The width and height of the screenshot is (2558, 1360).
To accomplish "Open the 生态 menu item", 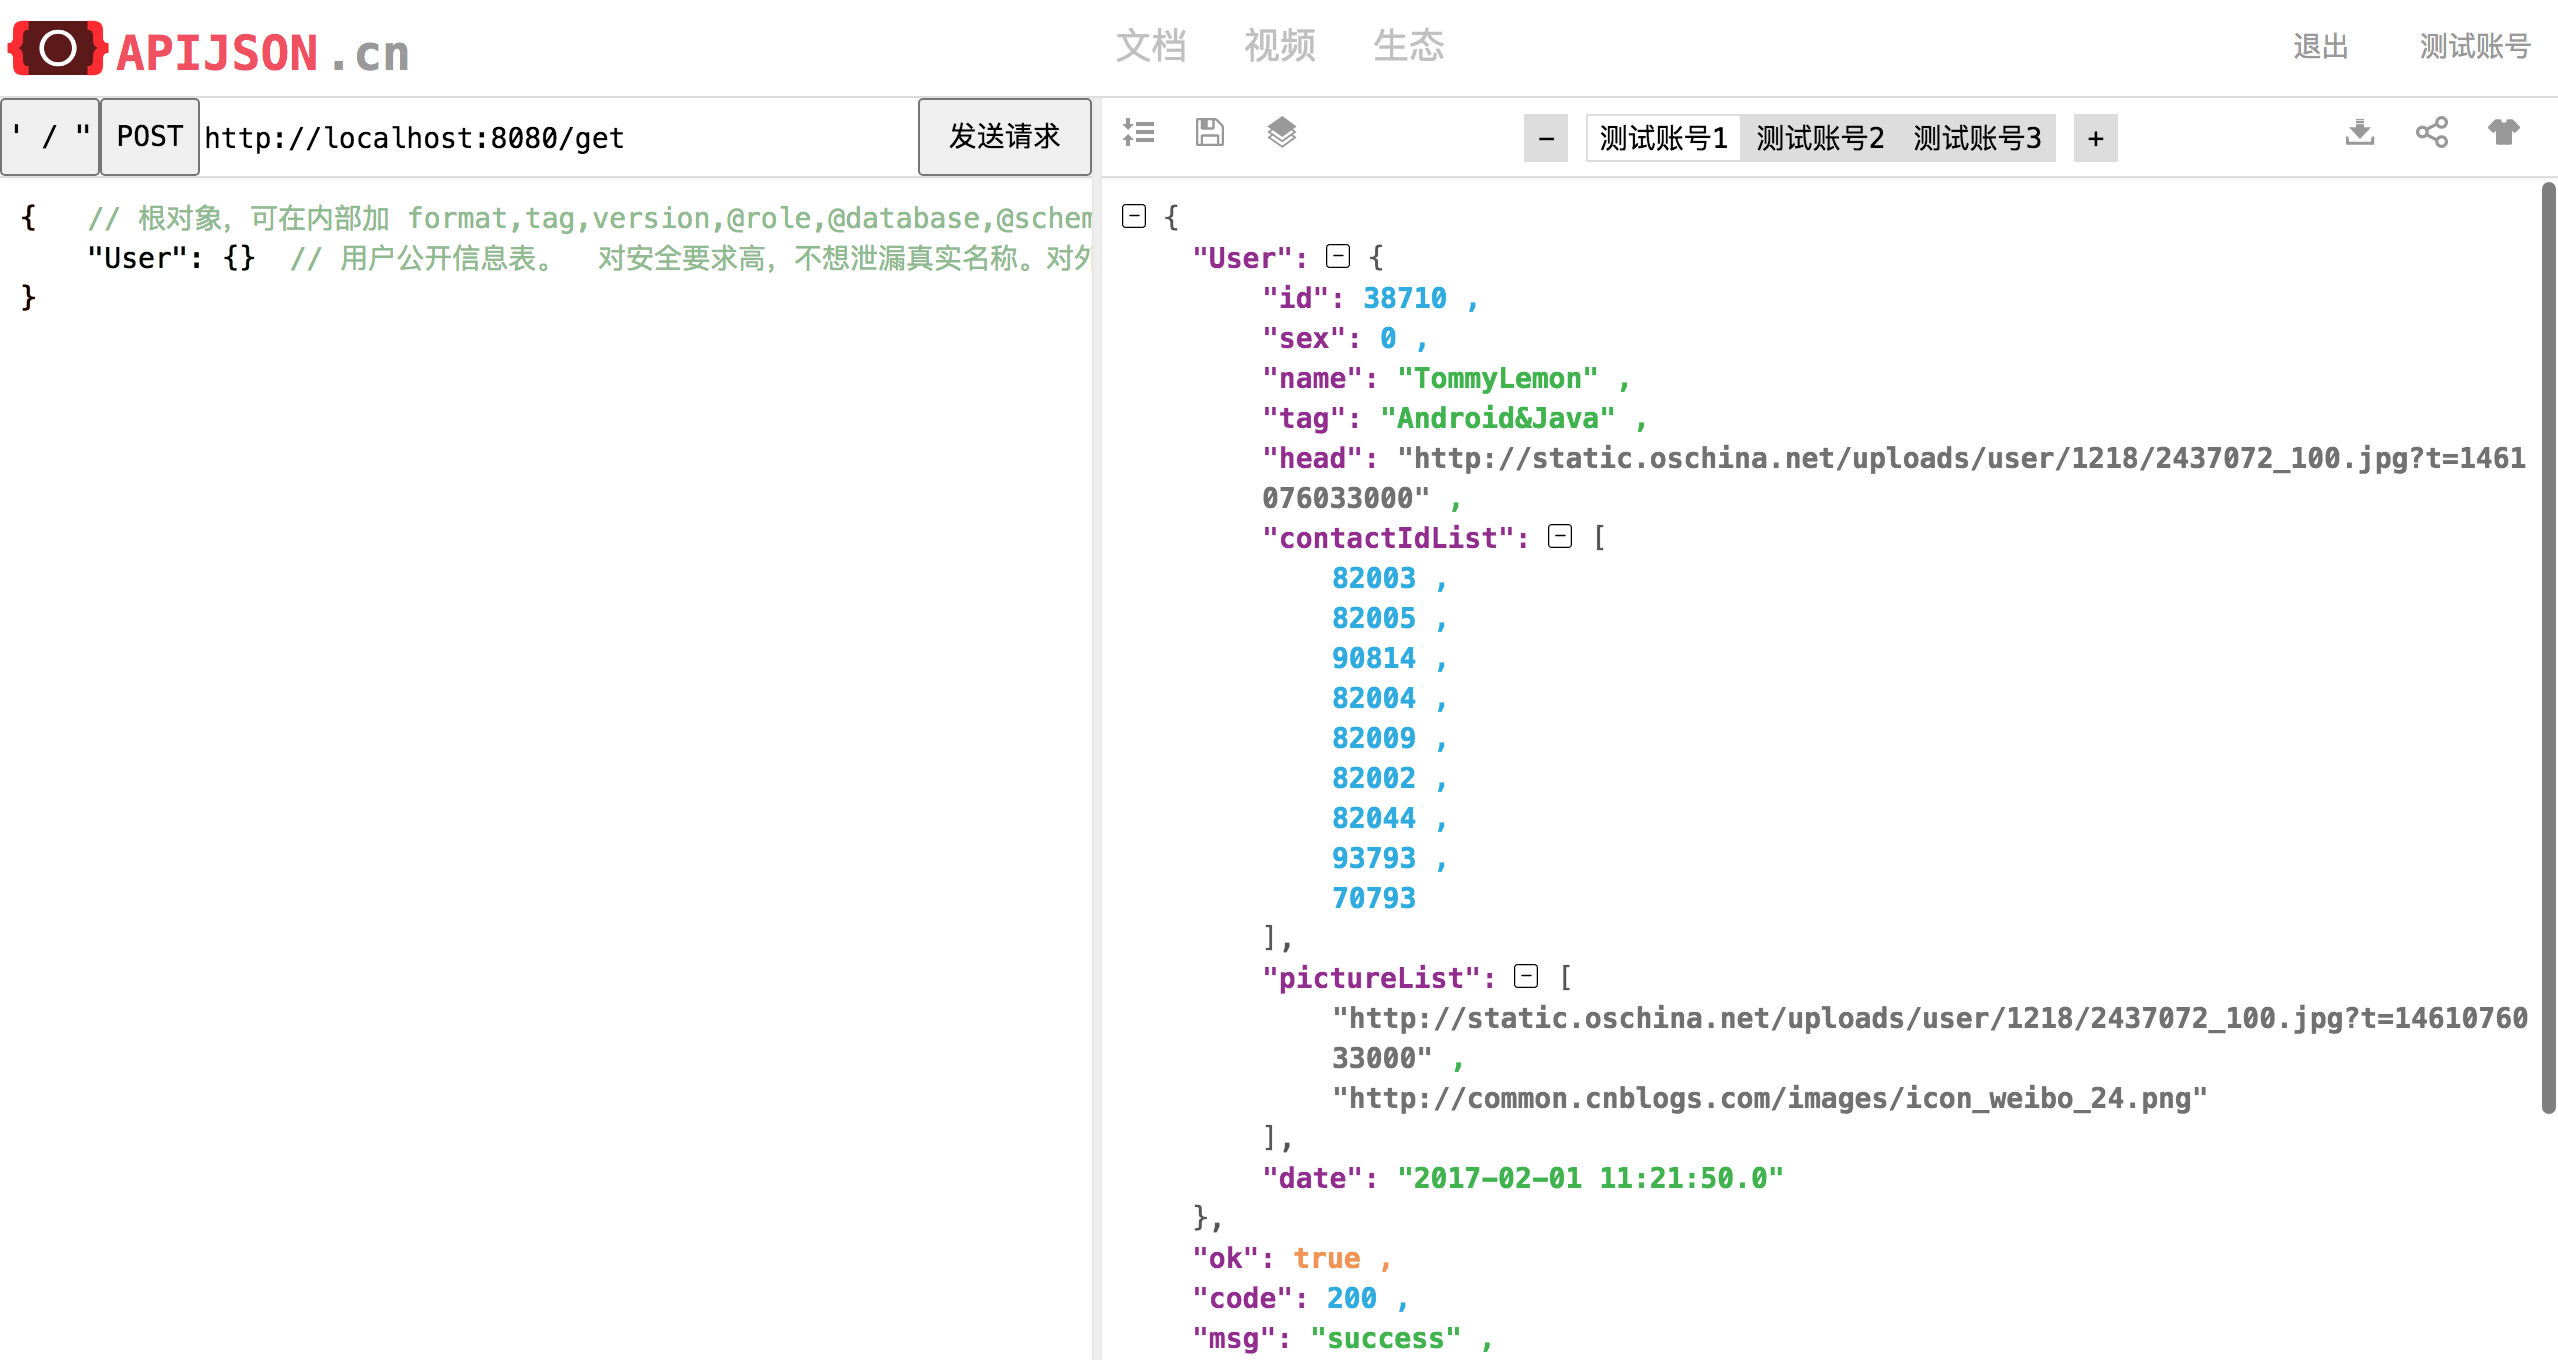I will (1409, 46).
